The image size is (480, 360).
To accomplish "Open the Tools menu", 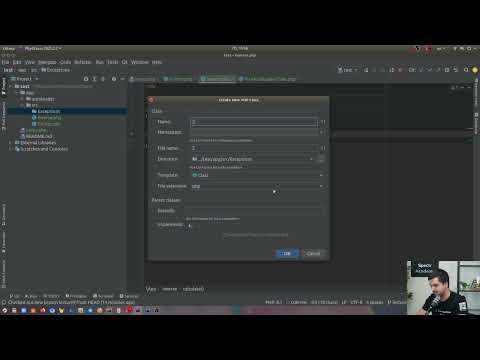I will (x=112, y=62).
